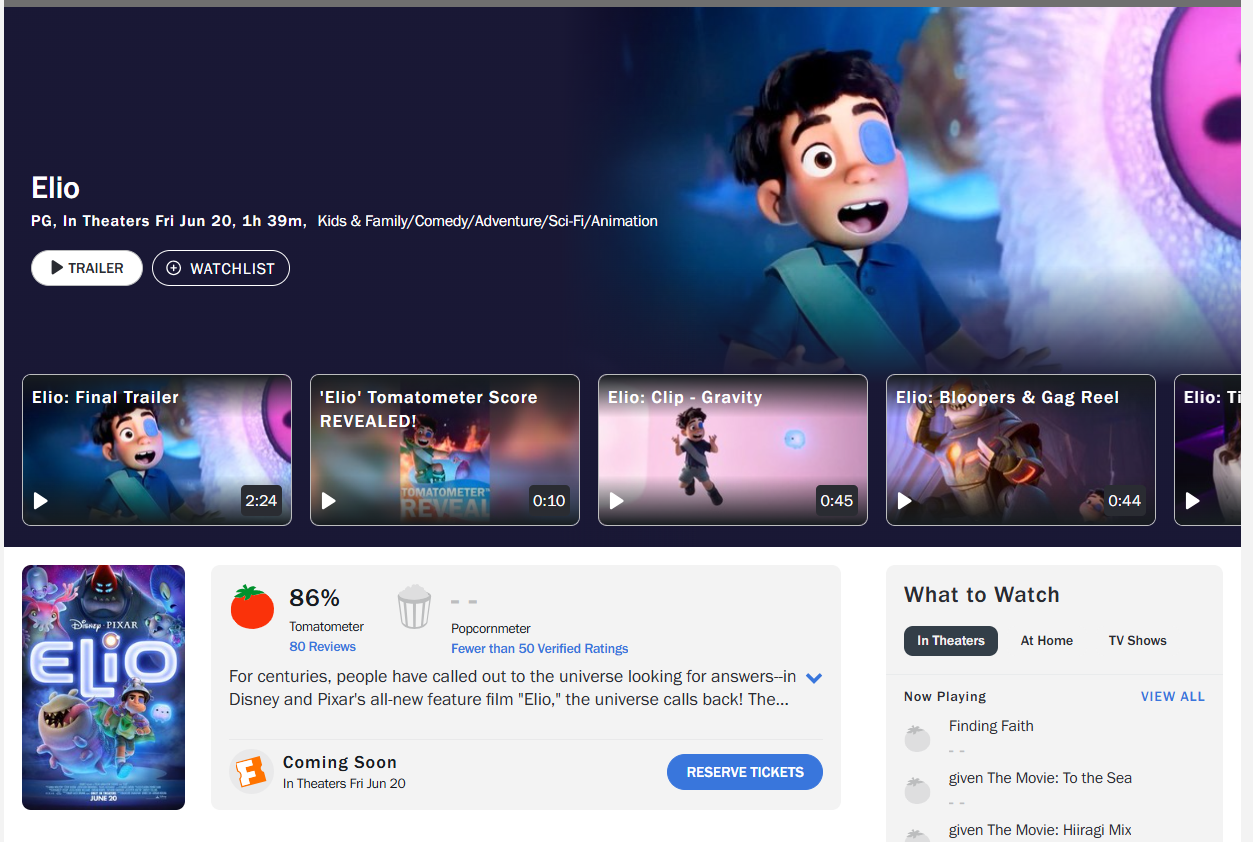Click the 0:45 duration badge
1253x842 pixels.
(x=837, y=500)
